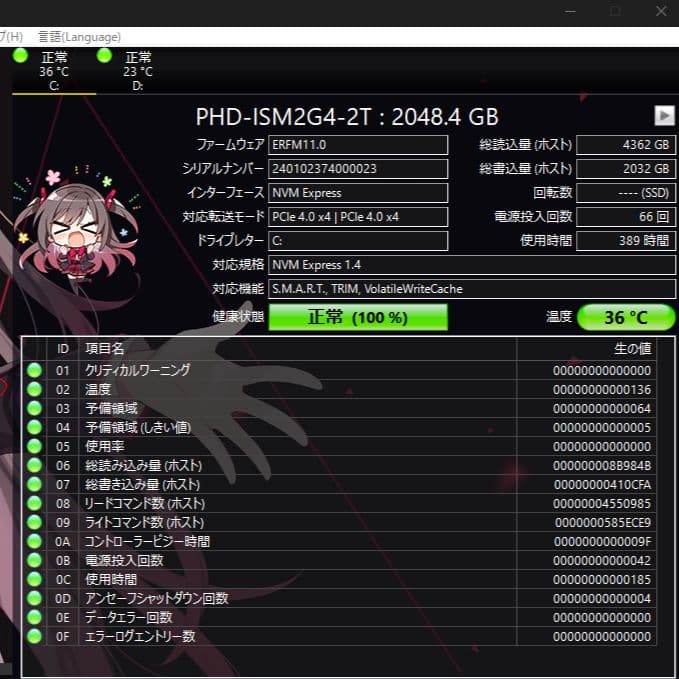Click the health status 正常 (100 %) bar
The width and height of the screenshot is (679, 679).
(358, 317)
